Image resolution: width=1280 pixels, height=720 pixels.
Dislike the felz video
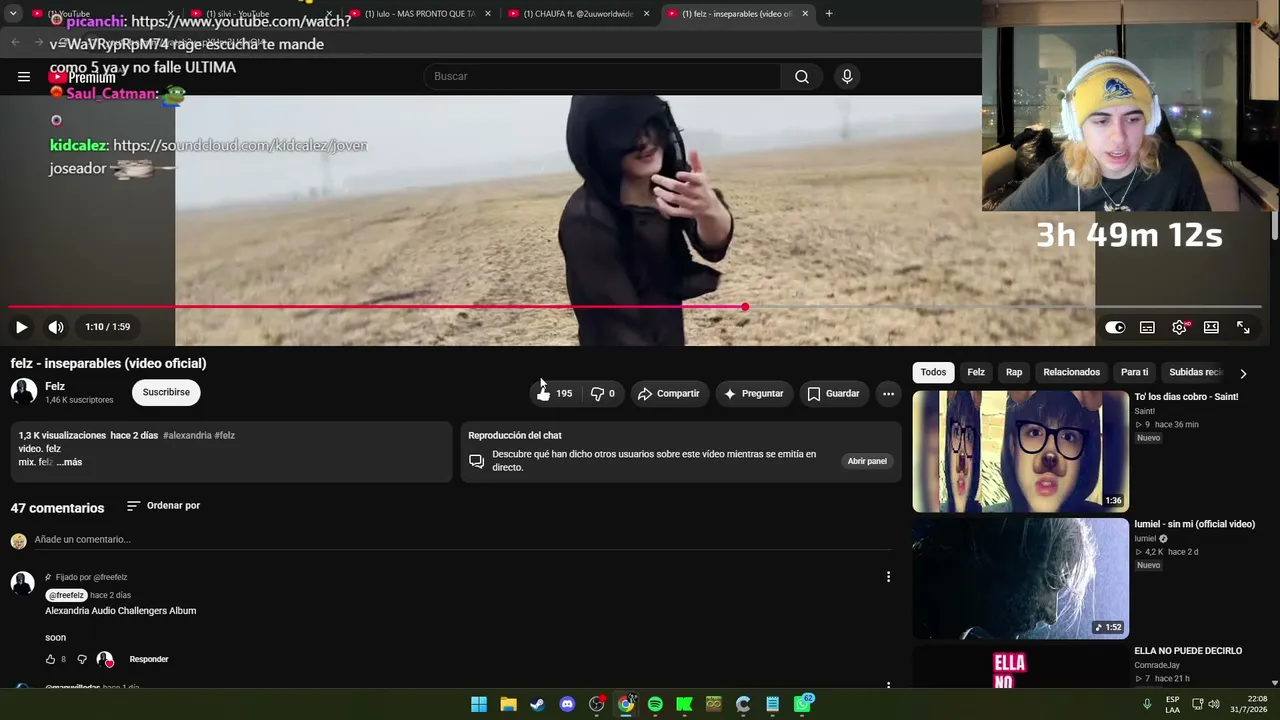602,393
